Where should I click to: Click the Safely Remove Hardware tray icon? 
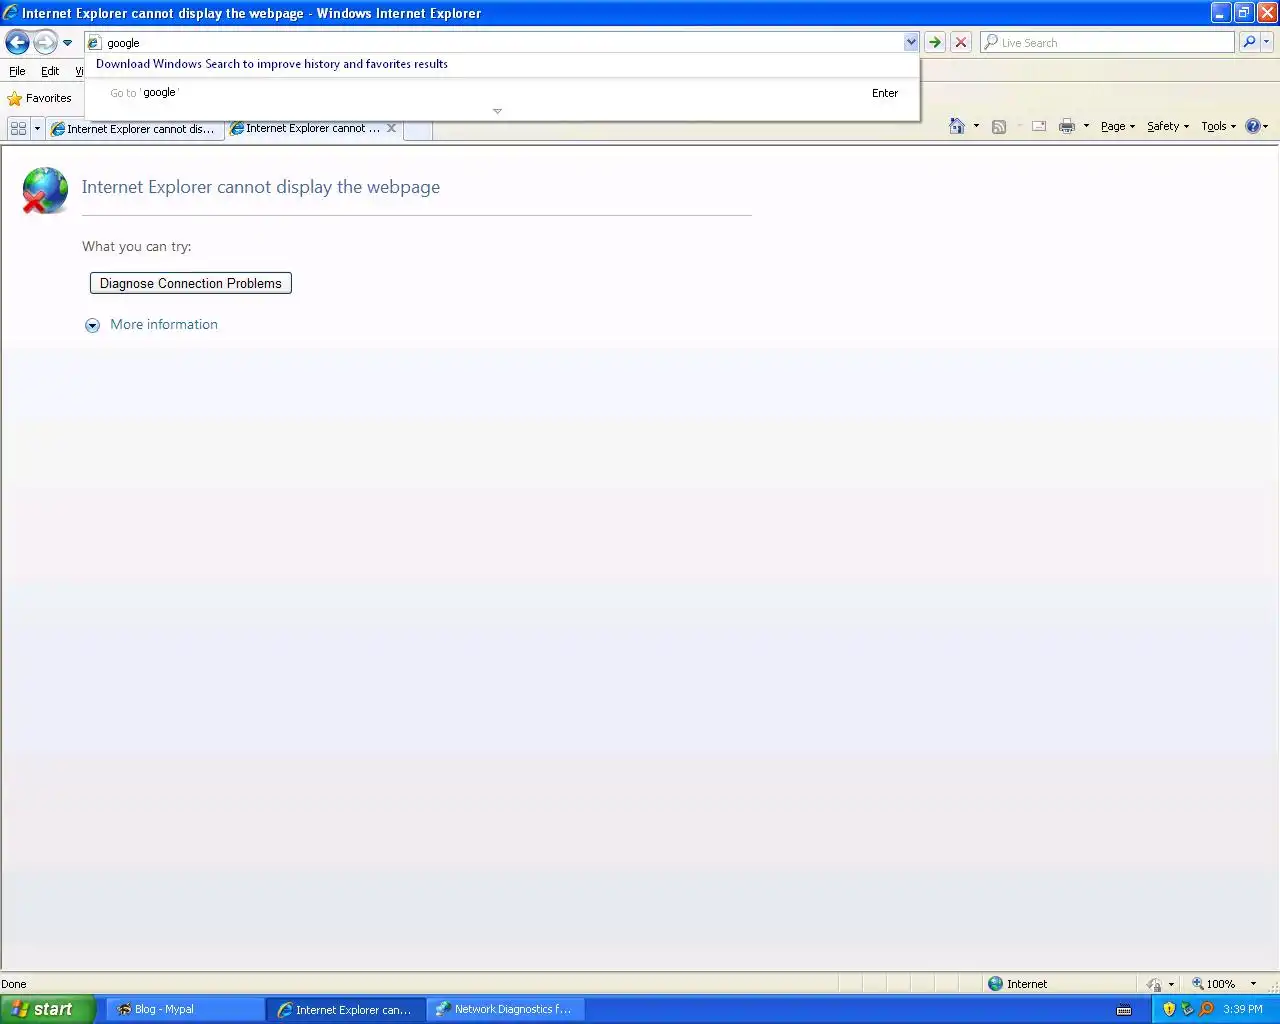1187,1009
